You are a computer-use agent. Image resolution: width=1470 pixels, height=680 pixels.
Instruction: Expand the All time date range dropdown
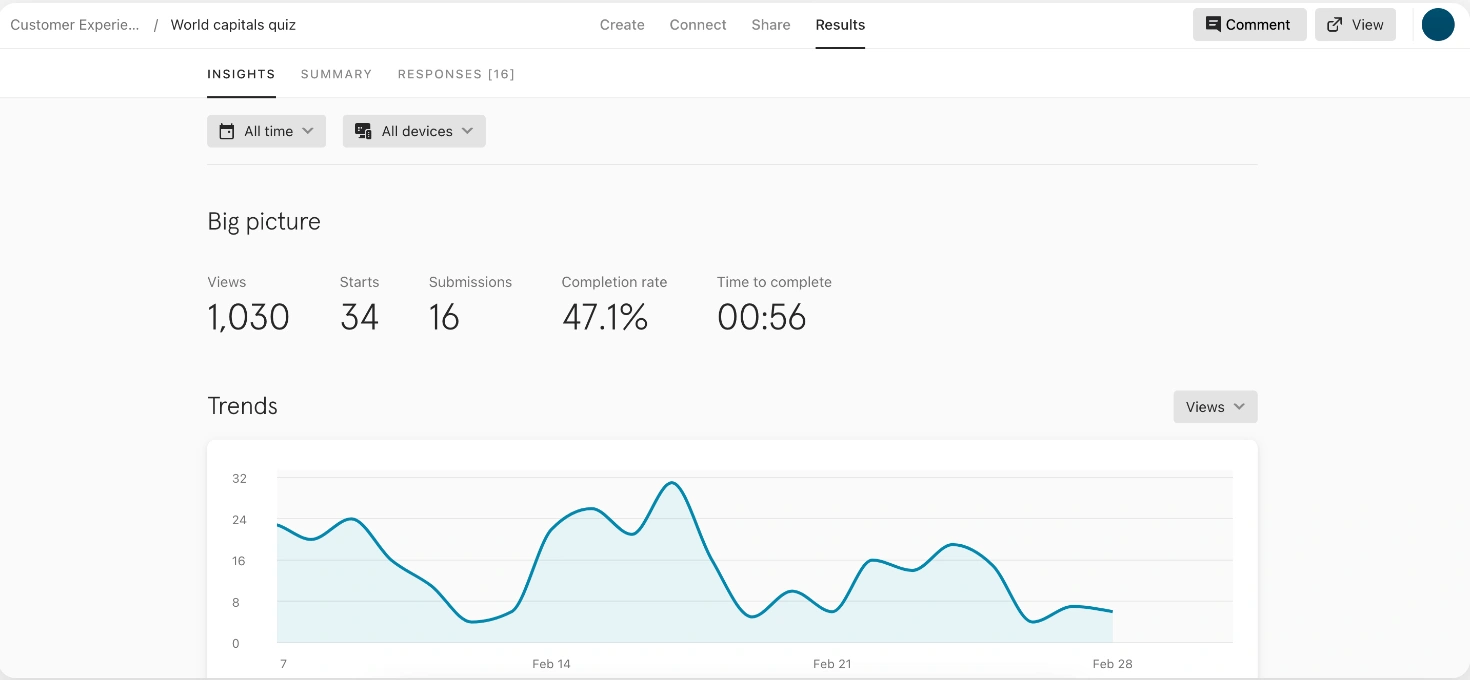(x=266, y=131)
